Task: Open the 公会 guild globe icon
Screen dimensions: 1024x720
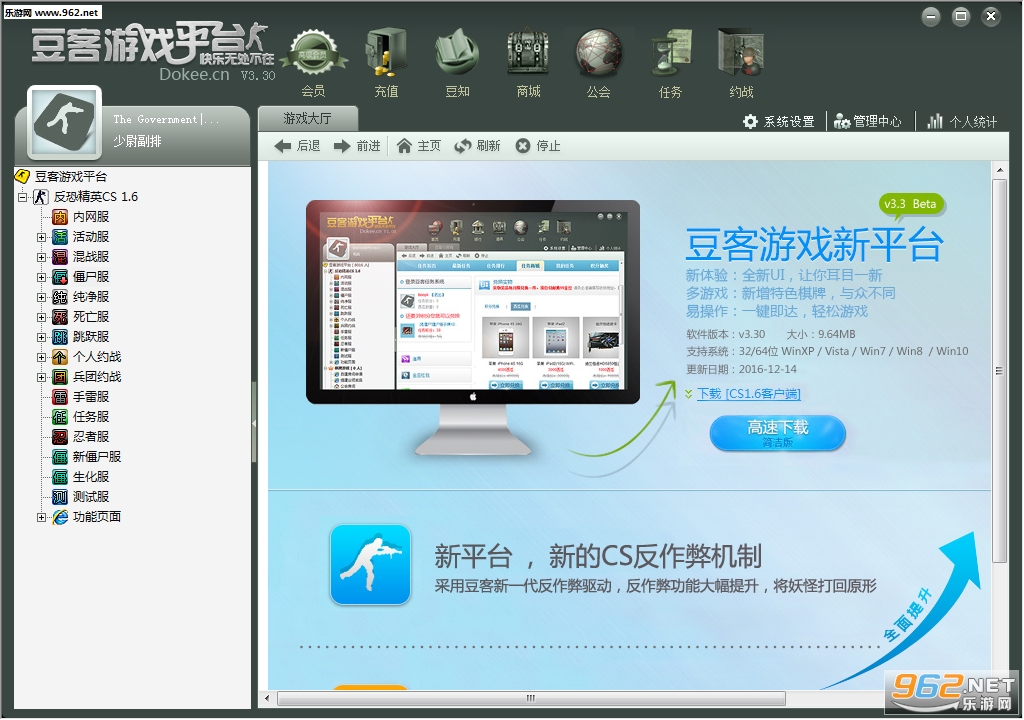Action: 598,55
